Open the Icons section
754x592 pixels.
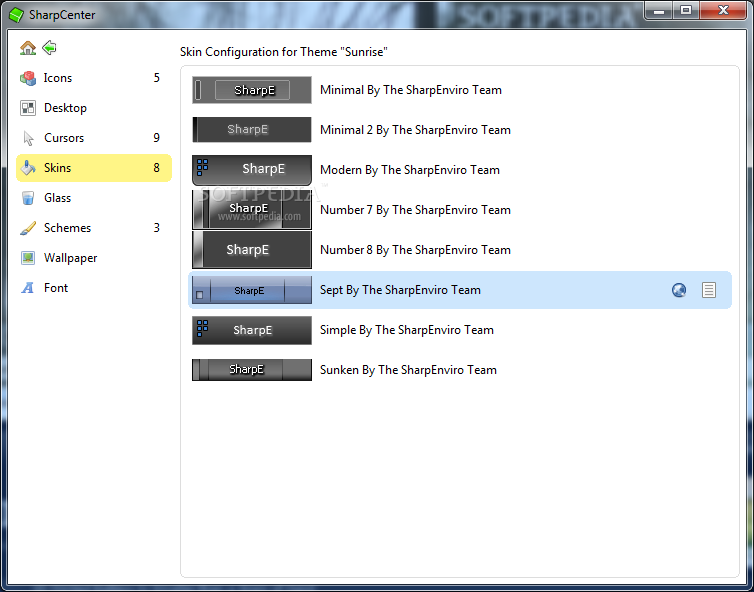pyautogui.click(x=94, y=78)
